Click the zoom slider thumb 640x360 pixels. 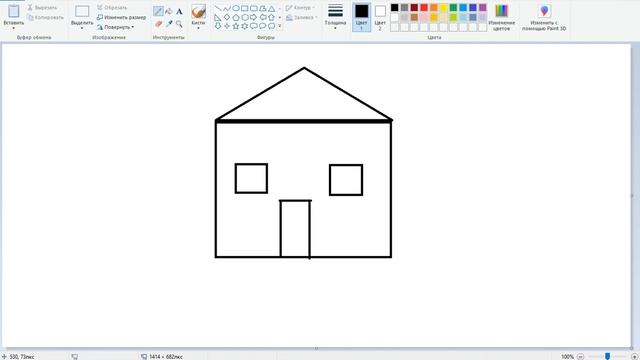[x=607, y=356]
